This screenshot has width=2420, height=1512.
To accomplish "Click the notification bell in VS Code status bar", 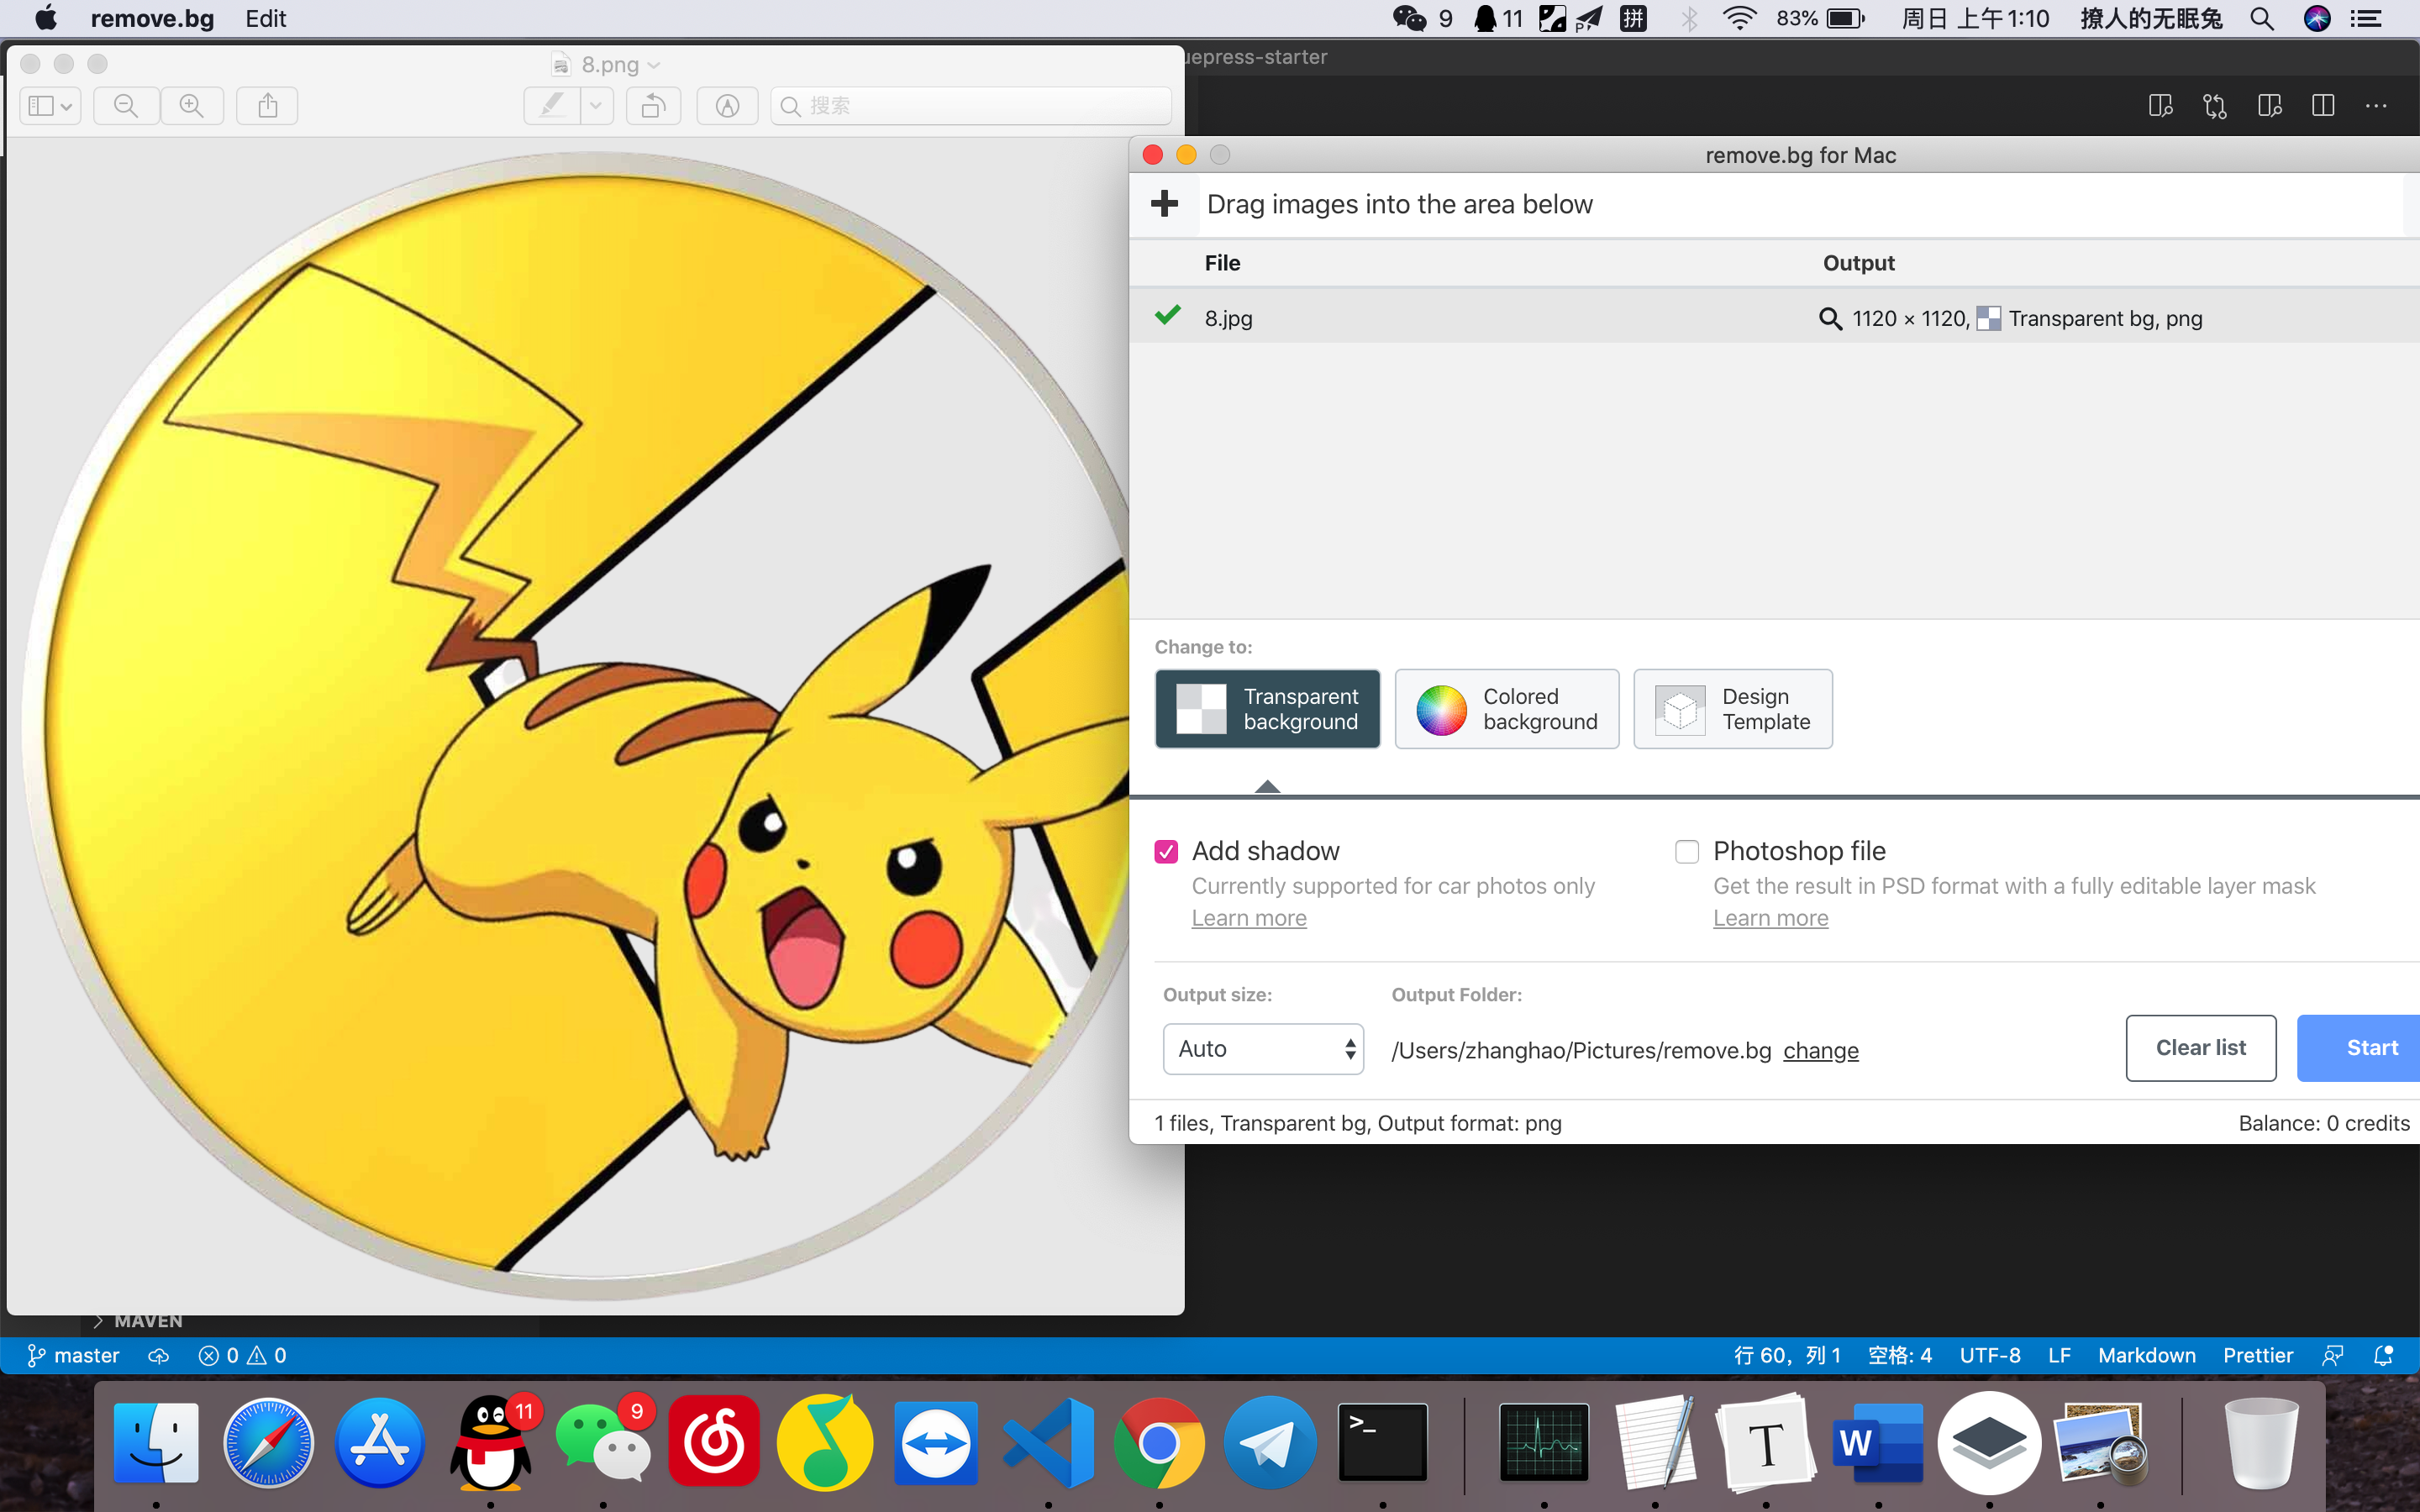I will pyautogui.click(x=2384, y=1355).
